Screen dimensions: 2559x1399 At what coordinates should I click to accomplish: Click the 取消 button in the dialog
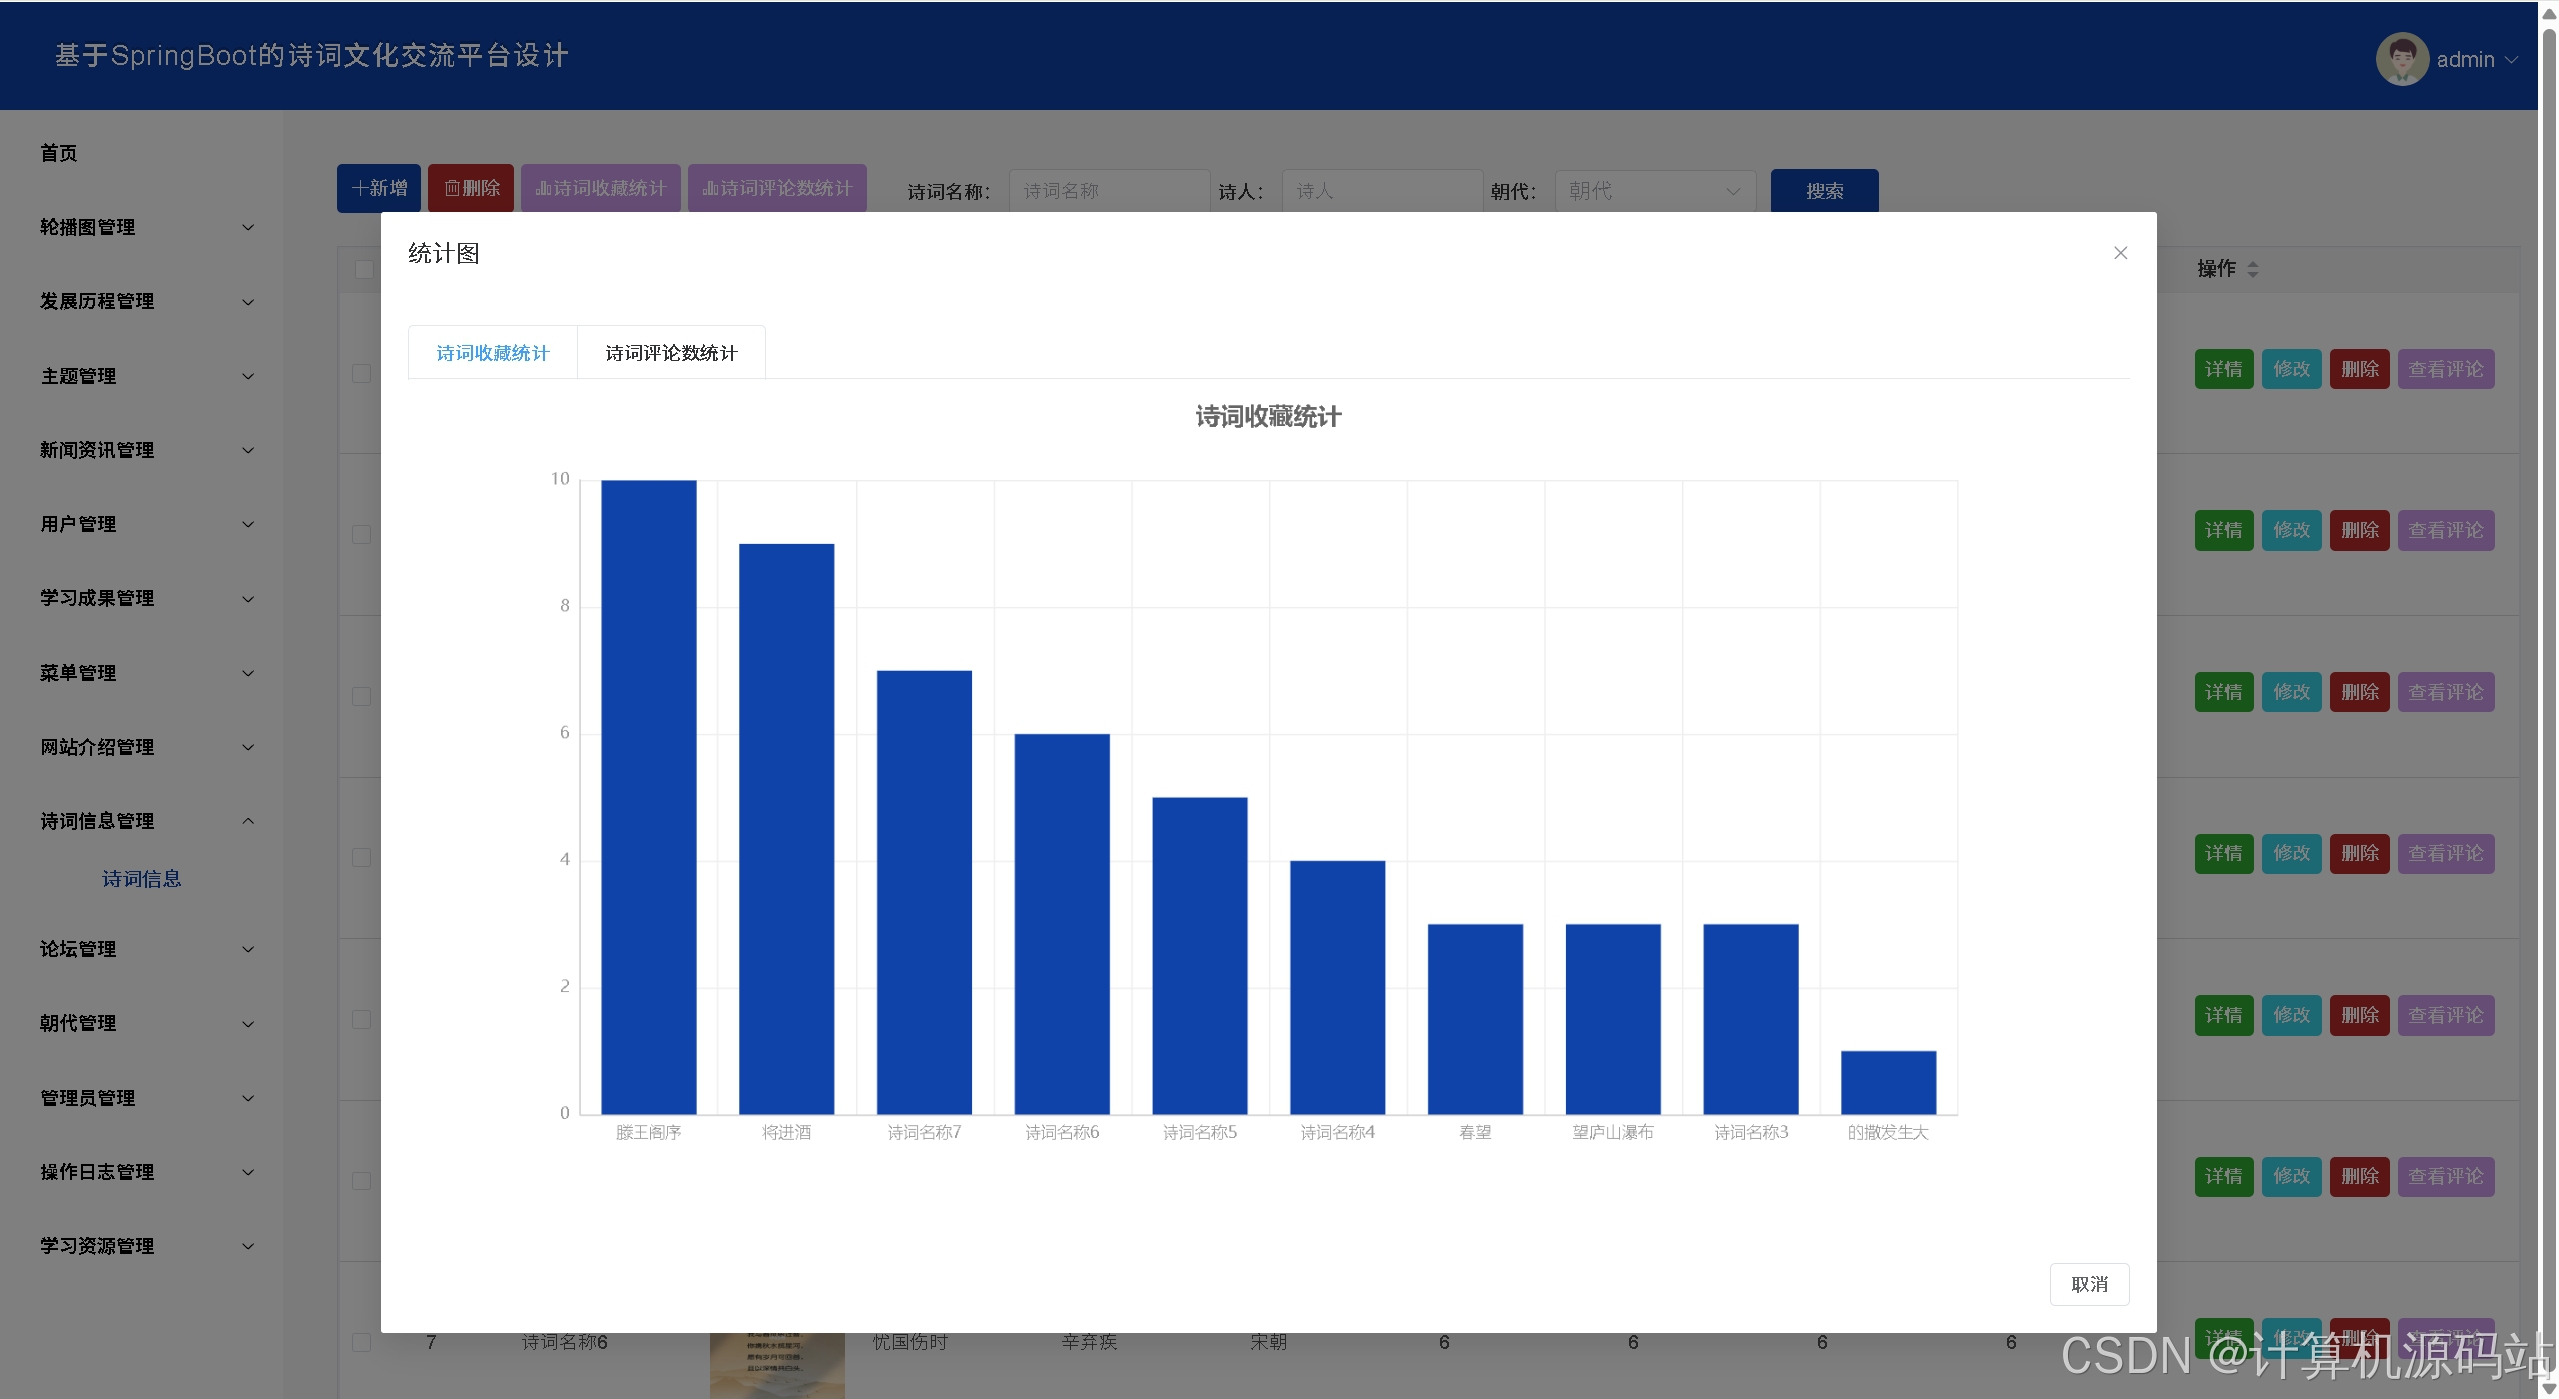(x=2089, y=1284)
